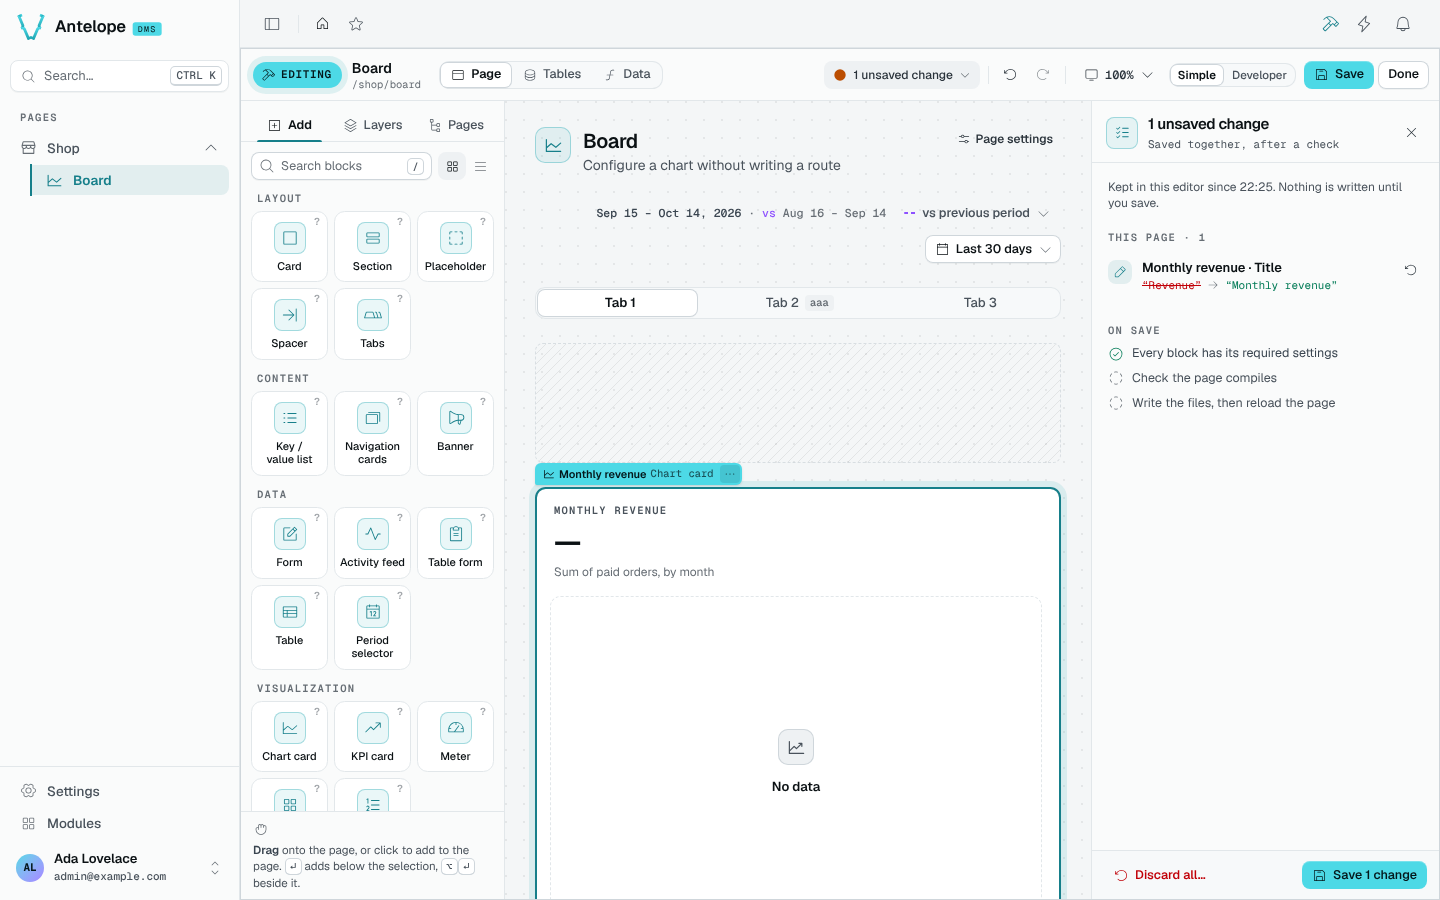1440x900 pixels.
Task: Open the vs previous period dropdown
Action: click(976, 213)
